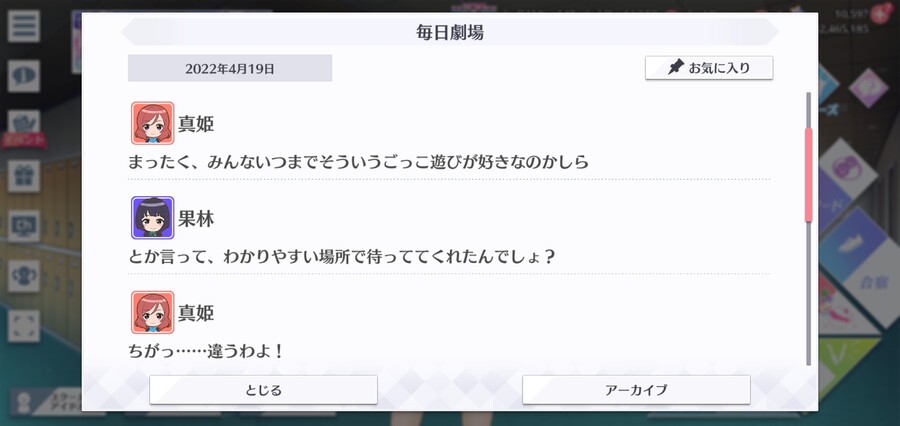Screen dimensions: 900x426
Task: Click the pin icon next to お気に入り
Action: pyautogui.click(x=677, y=68)
